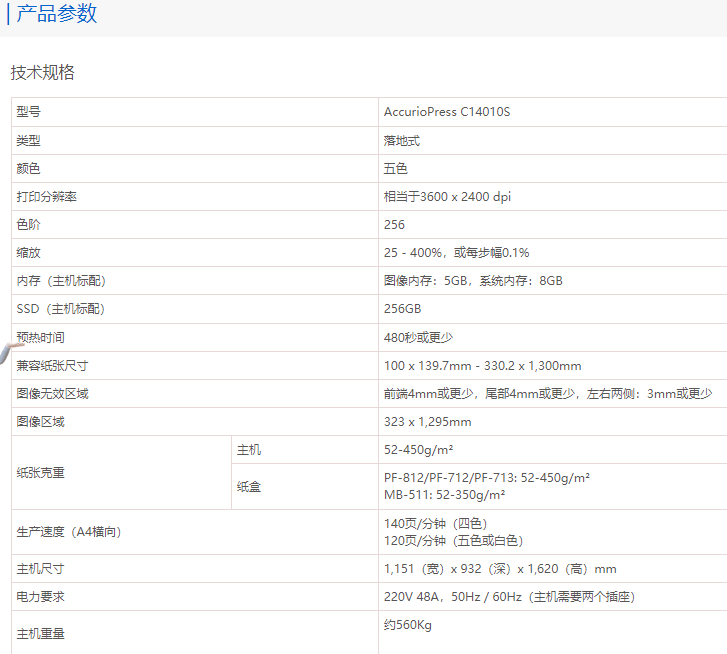The height and width of the screenshot is (654, 727).
Task: Click the 落地式 value cell
Action: (402, 140)
